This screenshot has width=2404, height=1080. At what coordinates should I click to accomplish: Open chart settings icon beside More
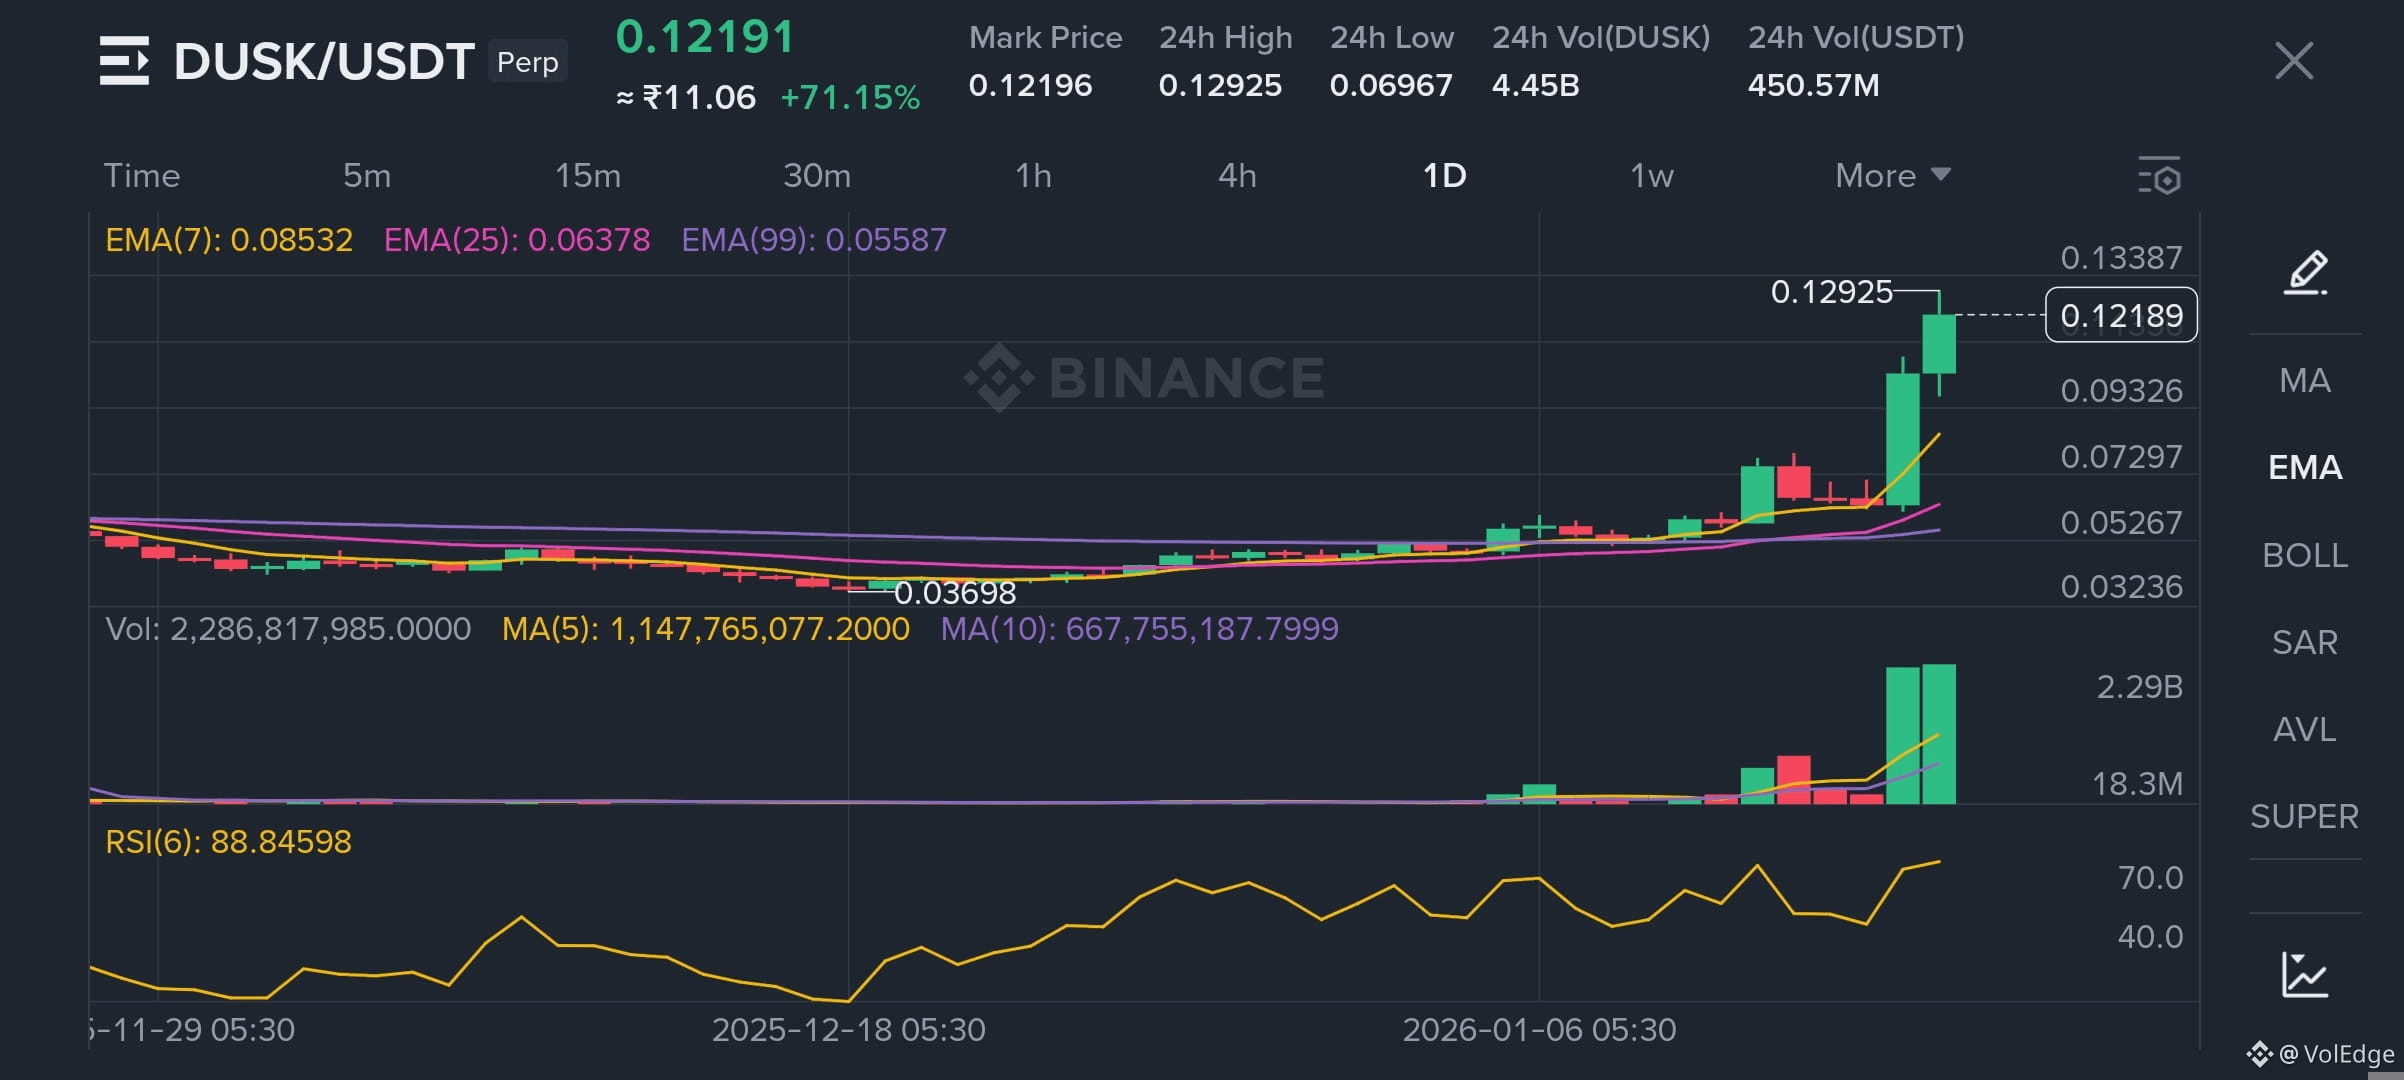click(x=2159, y=176)
